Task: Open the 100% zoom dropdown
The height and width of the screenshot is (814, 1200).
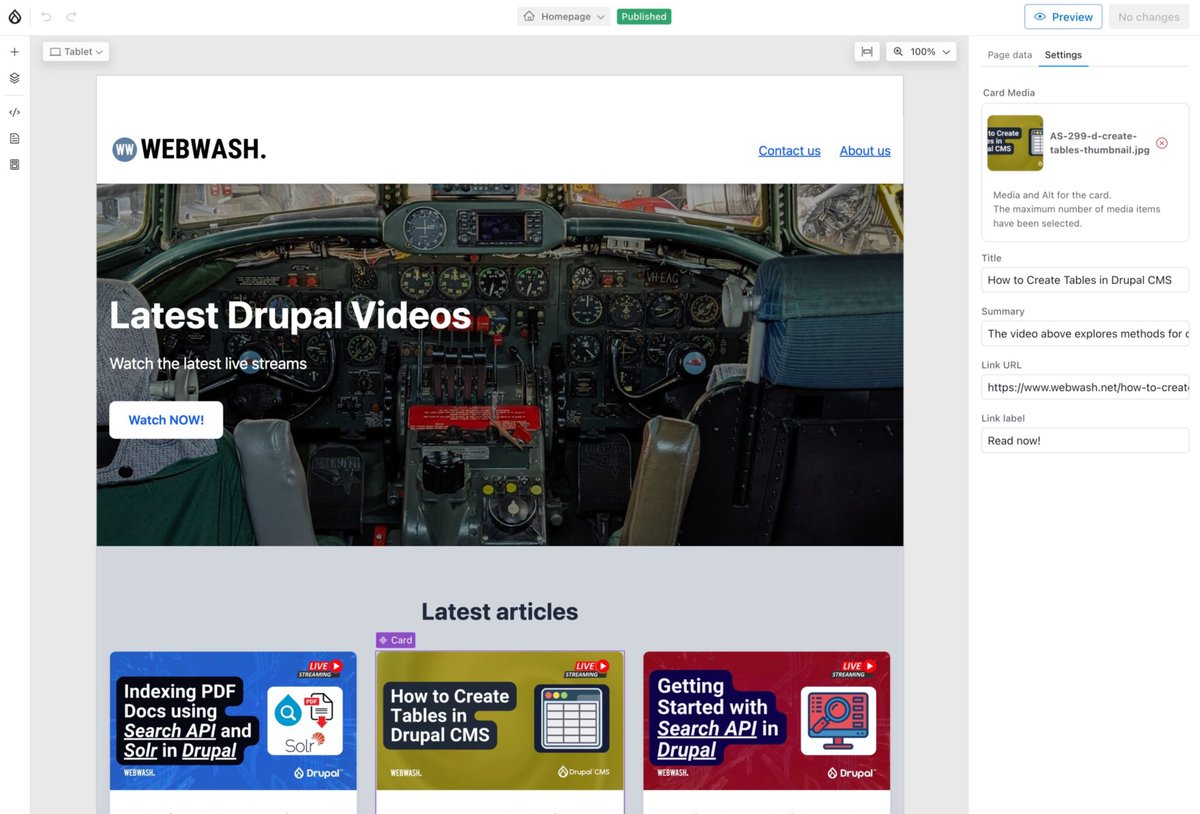Action: coord(920,51)
